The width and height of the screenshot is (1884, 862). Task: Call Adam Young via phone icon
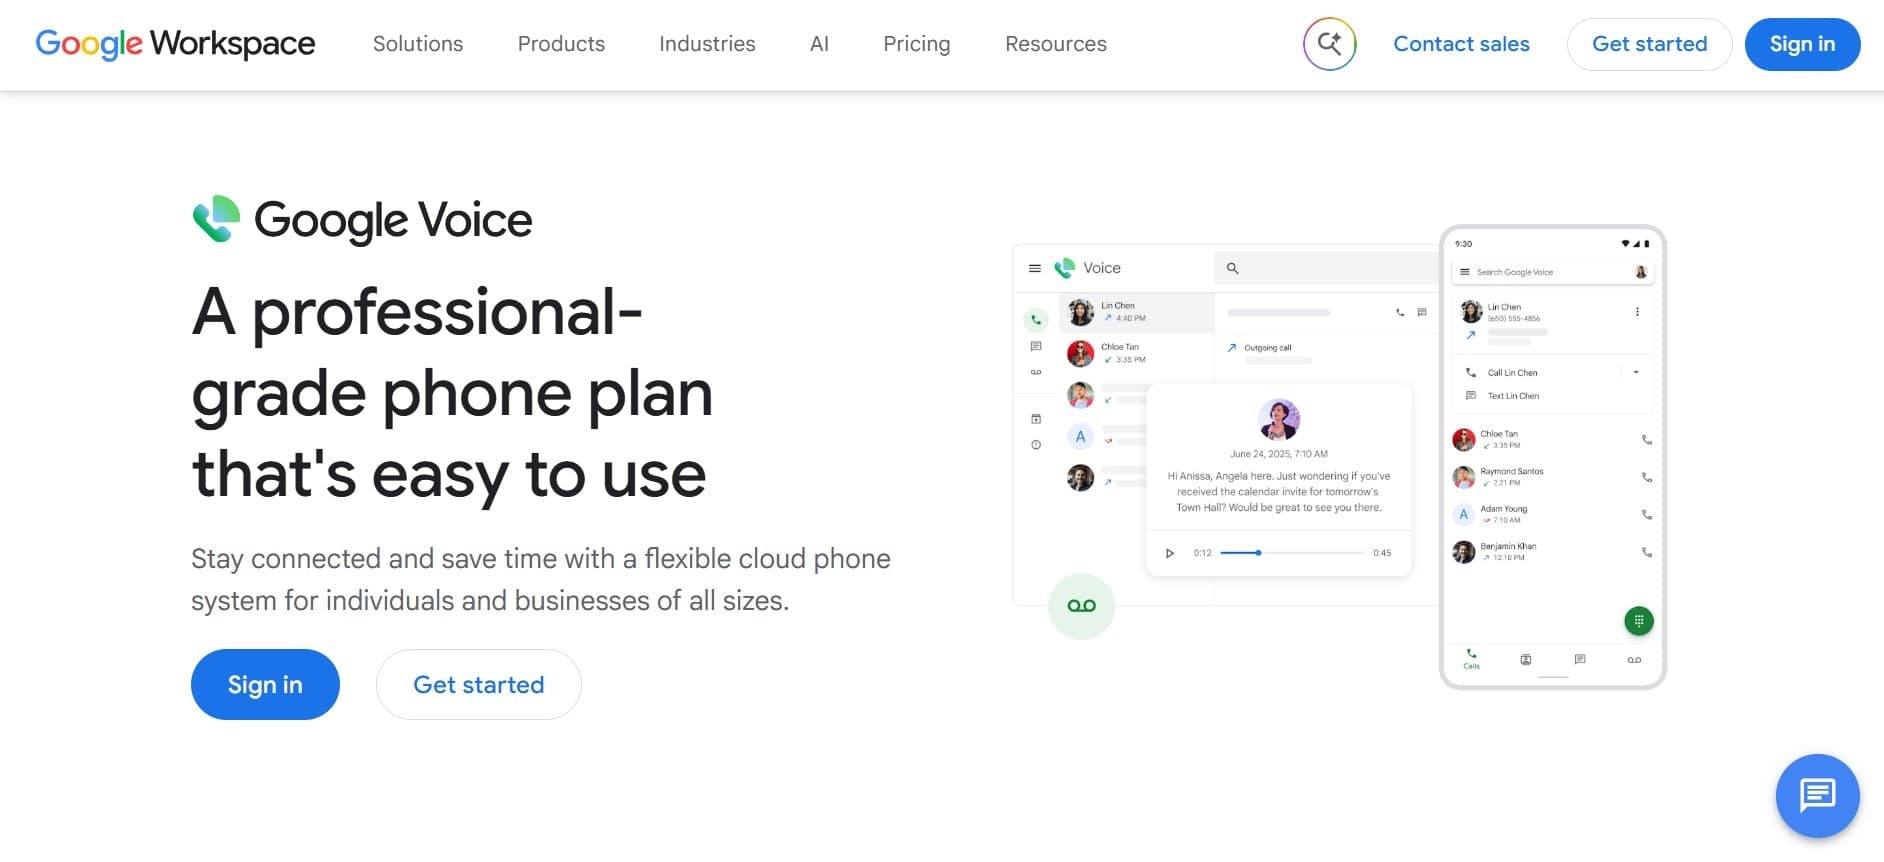[1646, 515]
